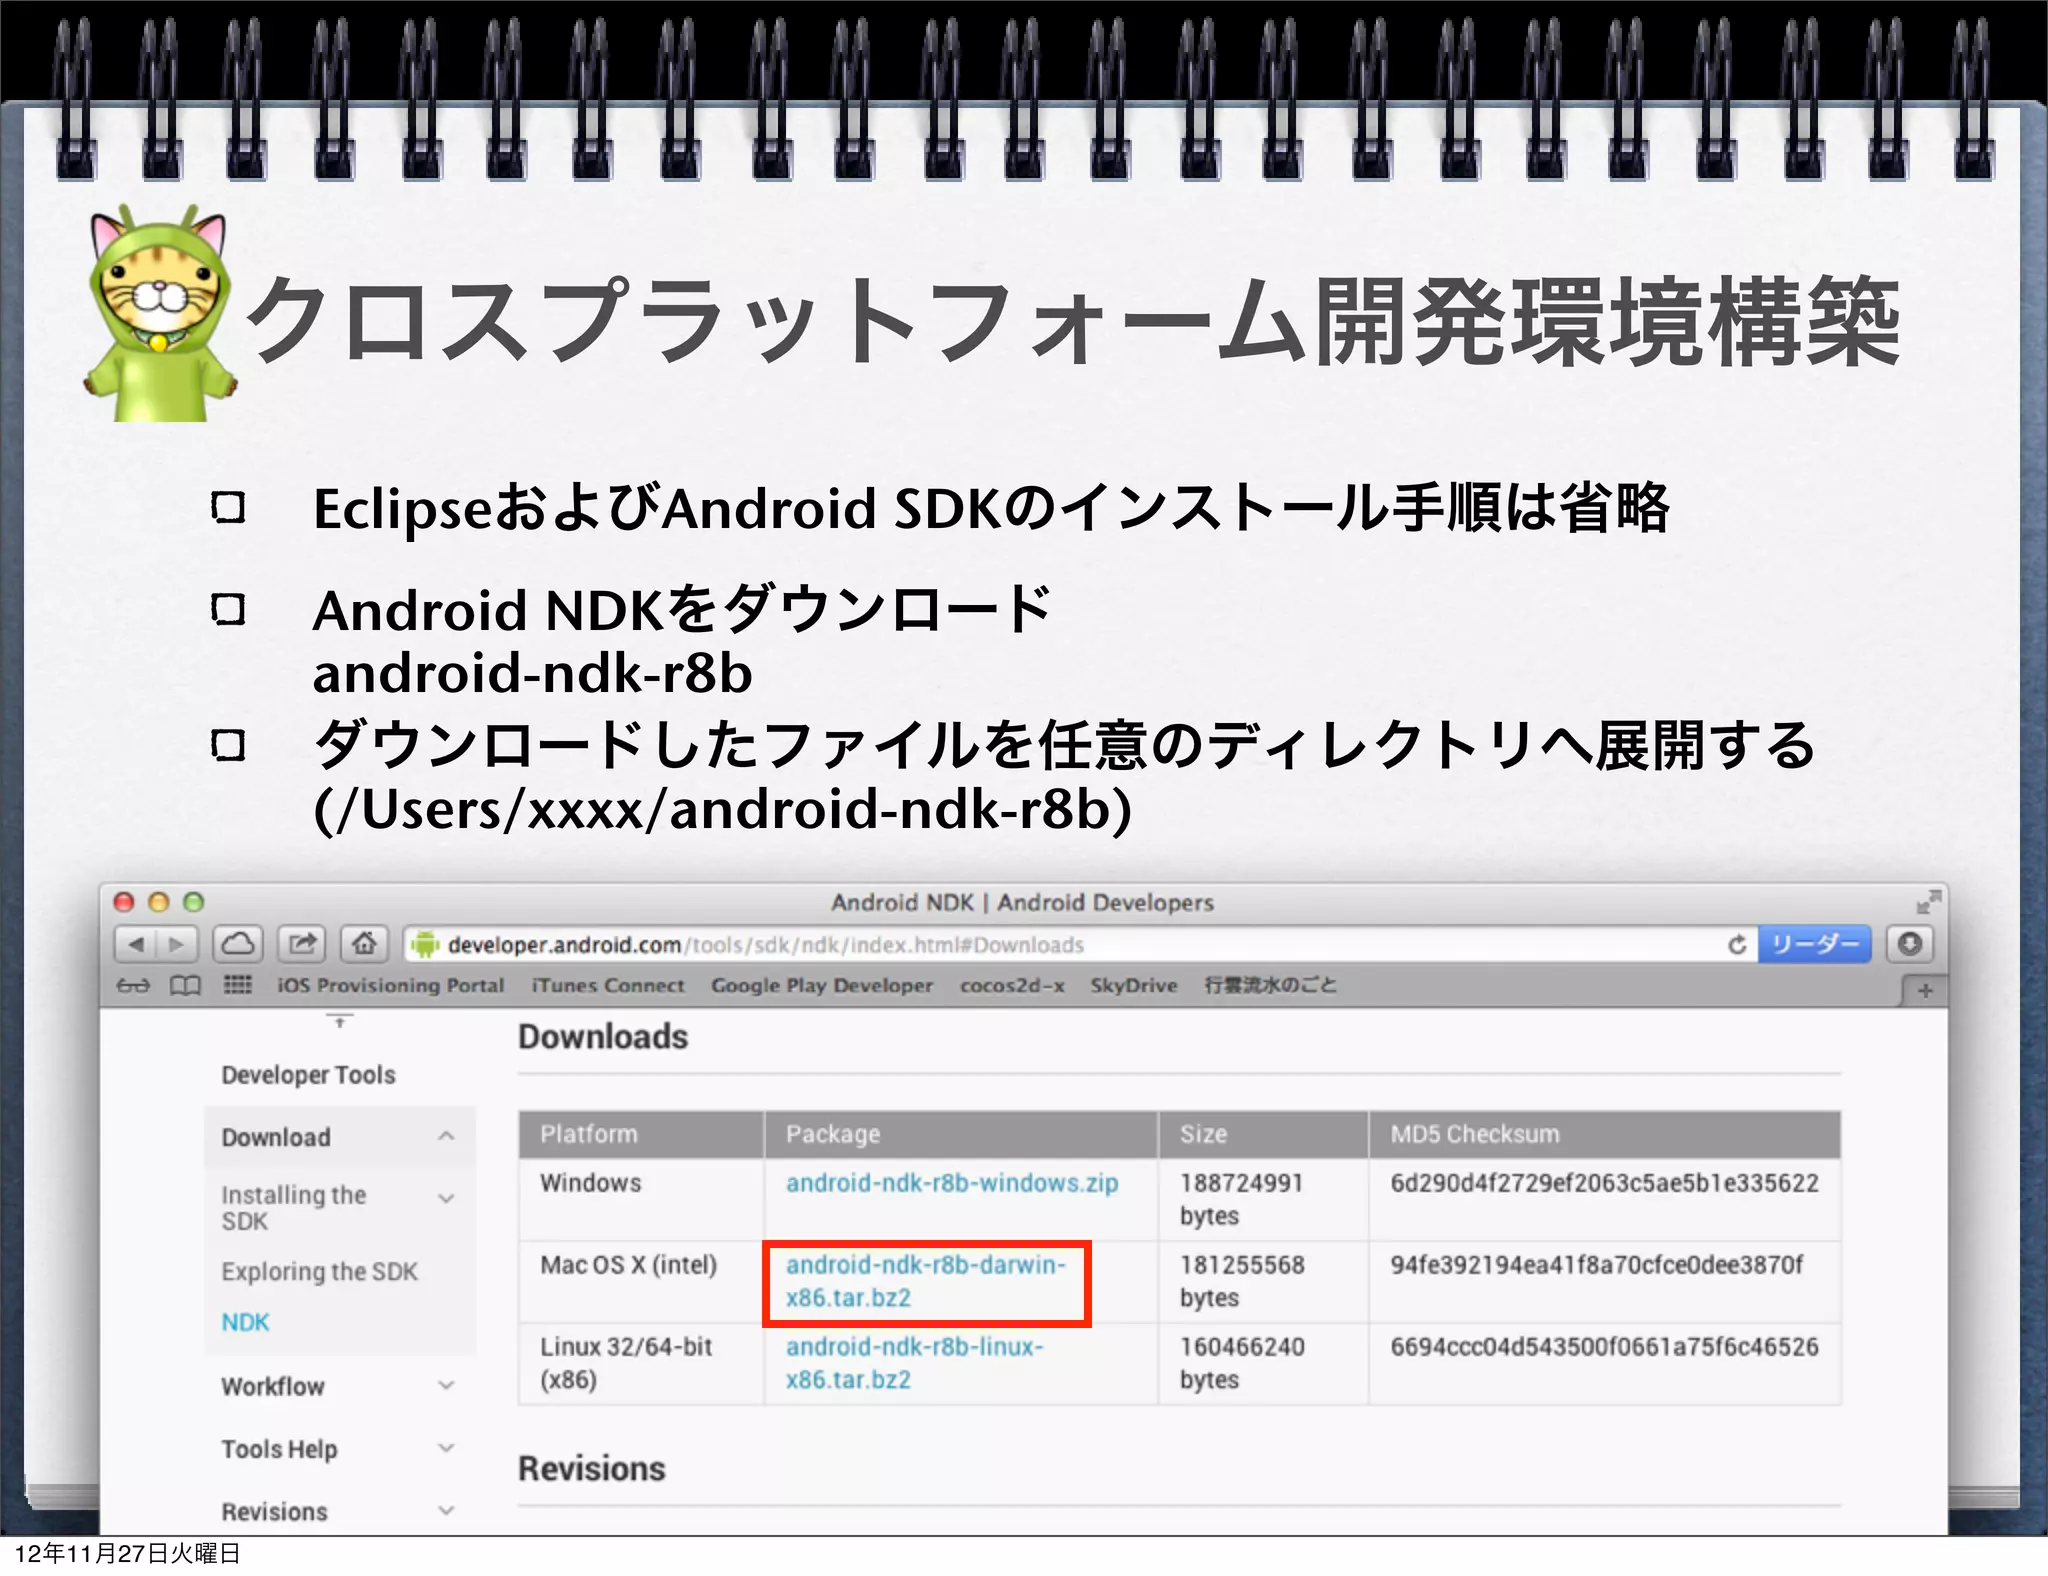Click checksum 6694ccc04d543500f0661a75f6c46526
Image resolution: width=2048 pixels, height=1576 pixels.
(x=1604, y=1347)
